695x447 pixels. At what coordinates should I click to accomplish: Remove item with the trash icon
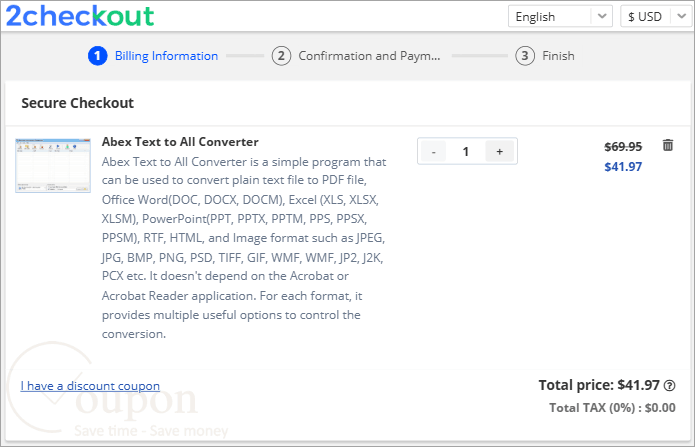[668, 145]
